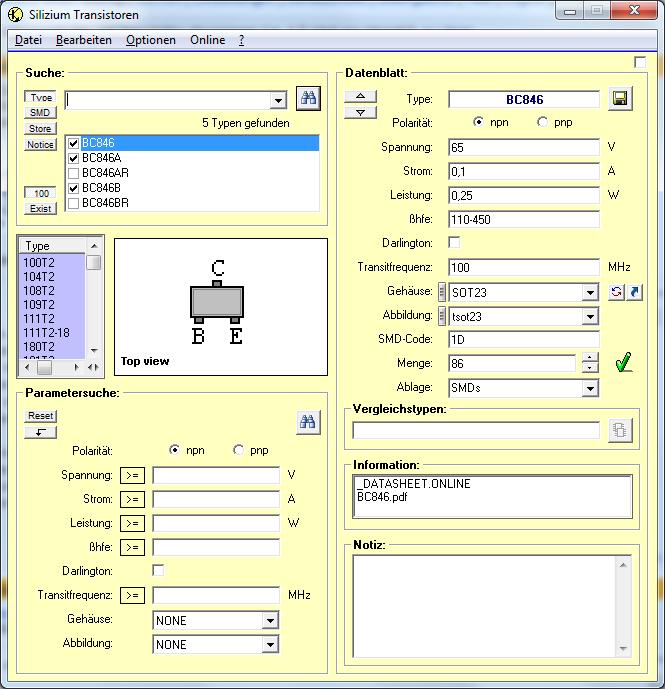
Task: Click the binoculars search icon in Suche
Action: point(308,98)
